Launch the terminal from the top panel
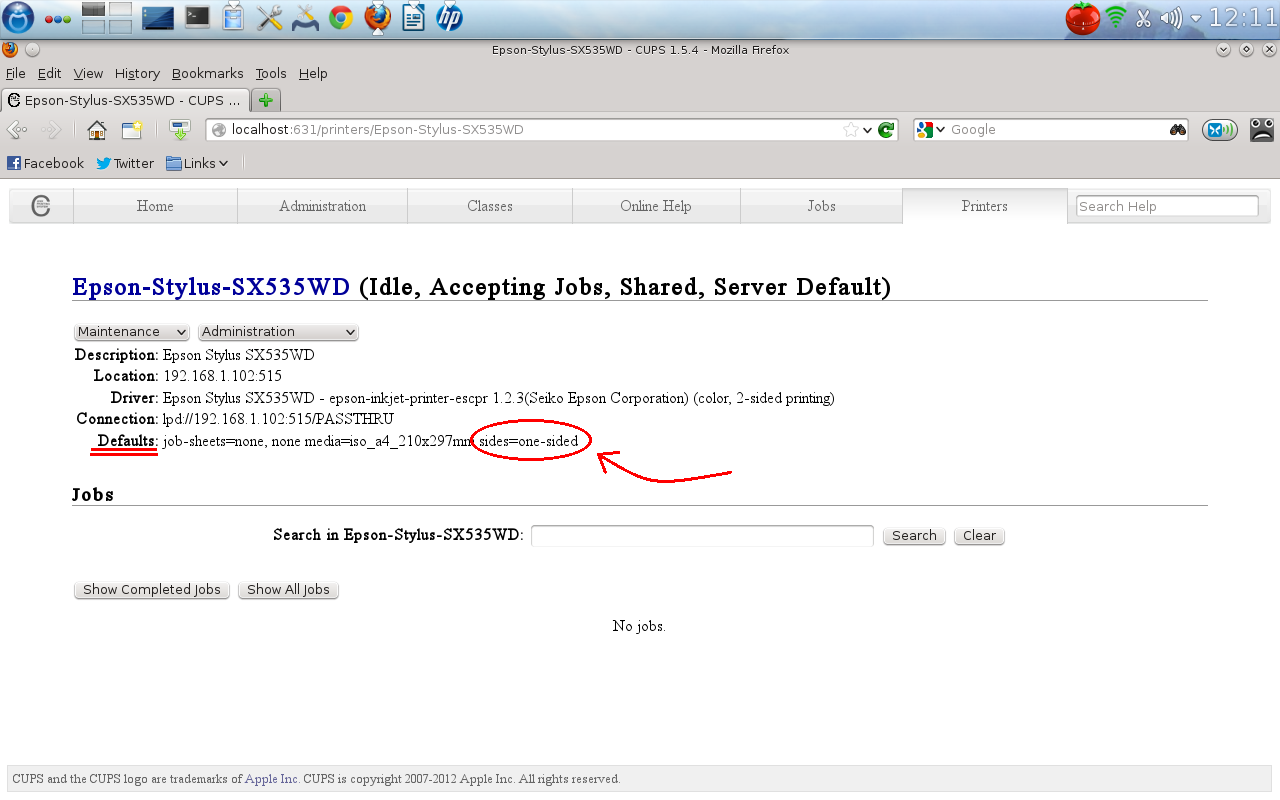The image size is (1280, 800). 197,17
